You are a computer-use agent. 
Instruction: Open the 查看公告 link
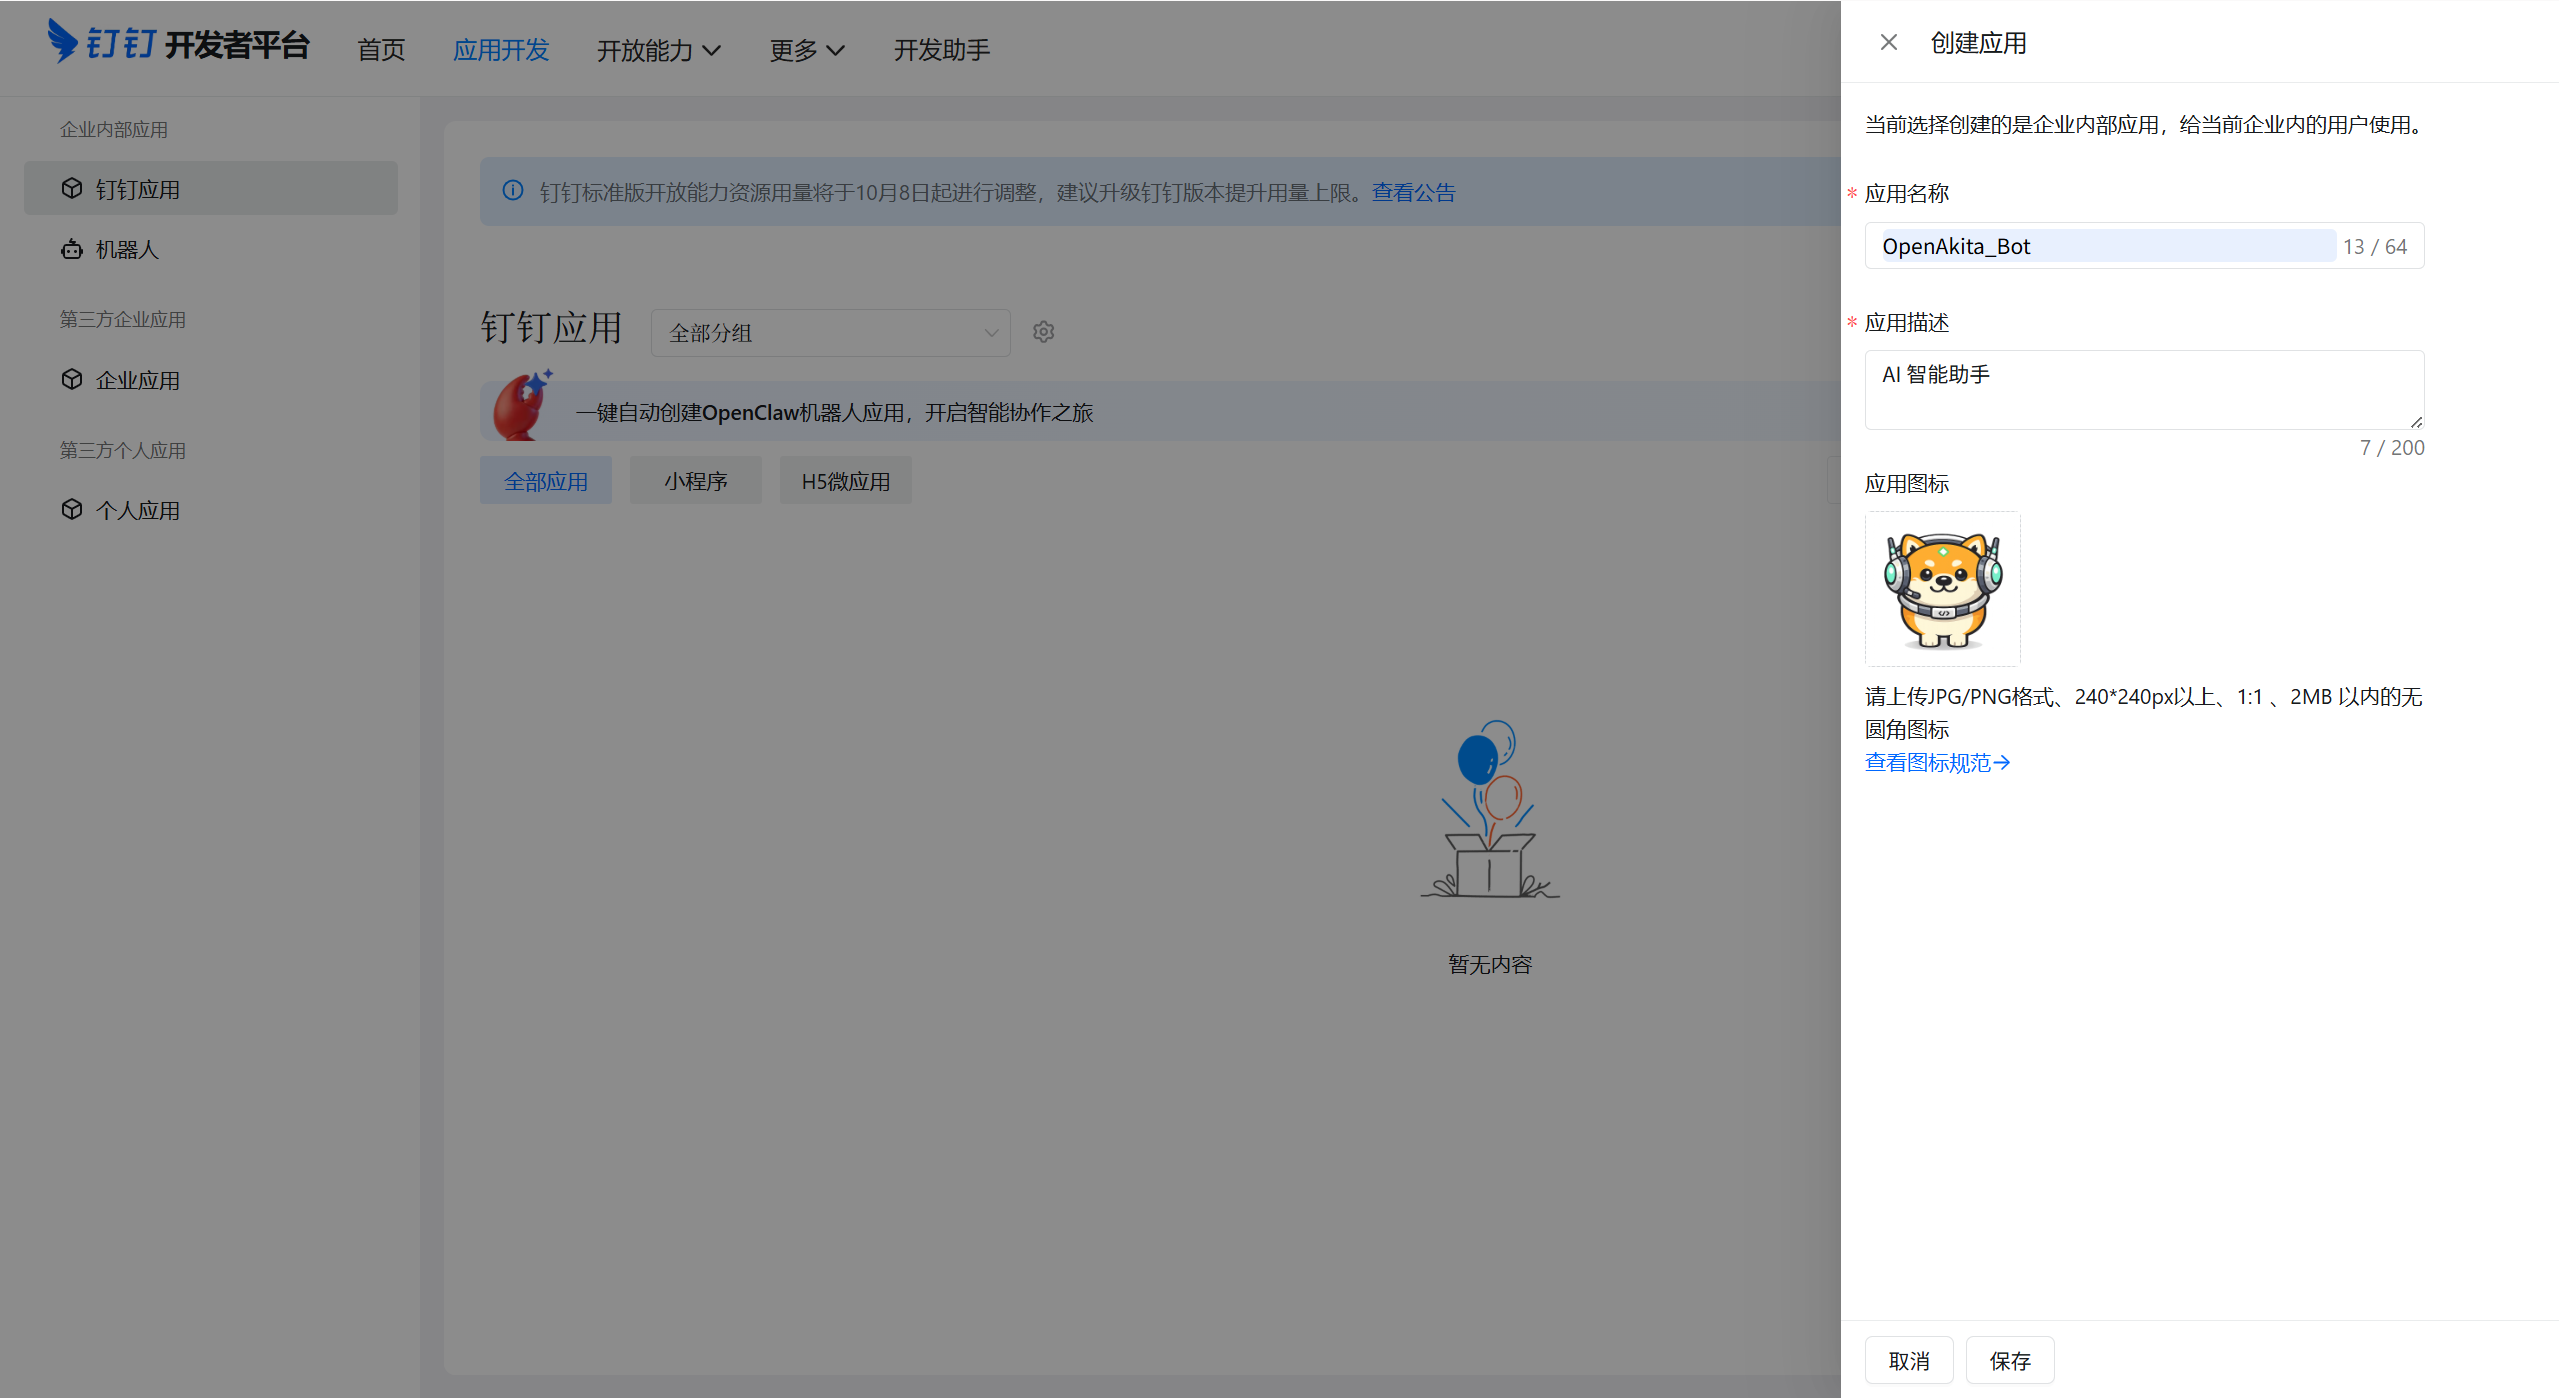click(x=1413, y=192)
